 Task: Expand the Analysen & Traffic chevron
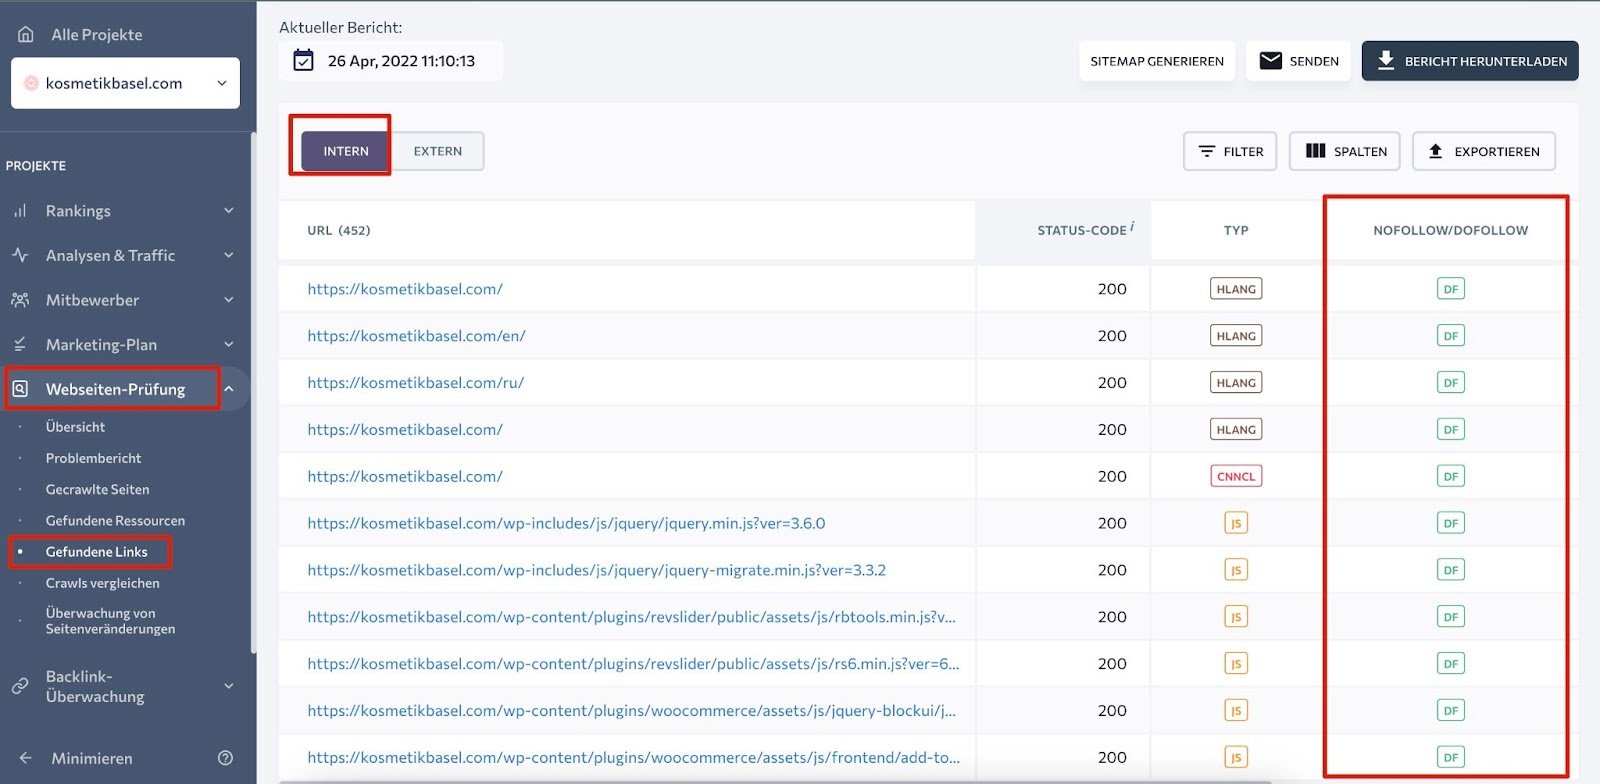pyautogui.click(x=228, y=255)
